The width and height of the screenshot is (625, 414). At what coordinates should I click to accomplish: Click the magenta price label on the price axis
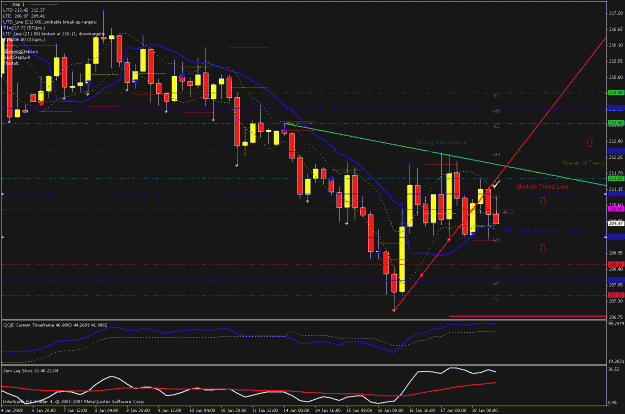(616, 209)
